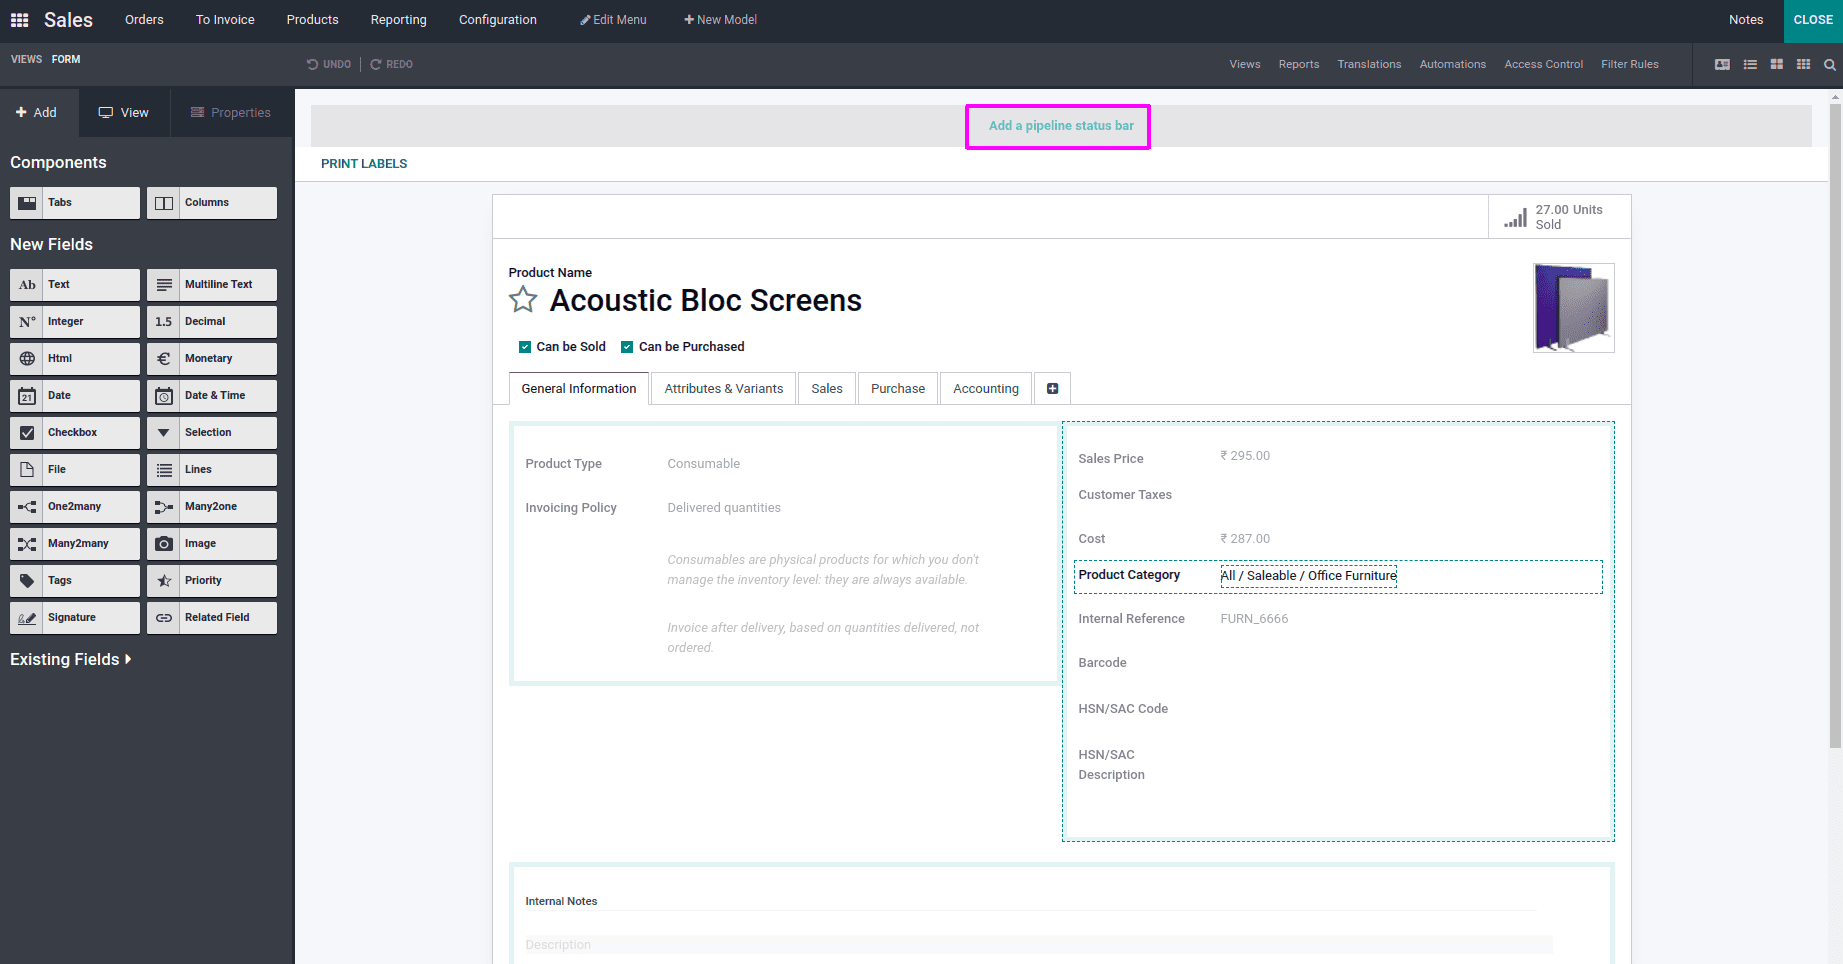Switch to the Purchase tab

tap(896, 388)
